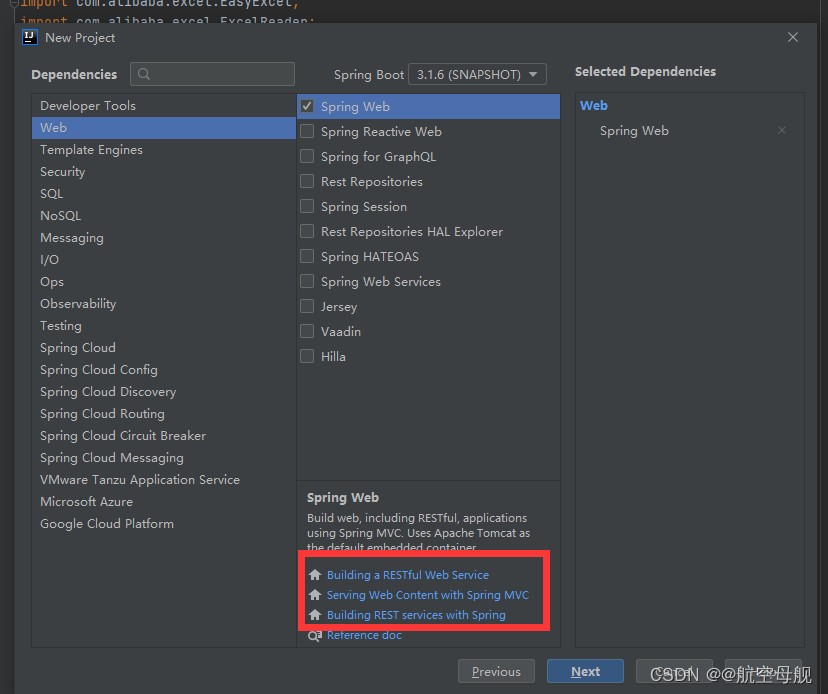Open the Ops category
The image size is (828, 694).
coord(164,282)
